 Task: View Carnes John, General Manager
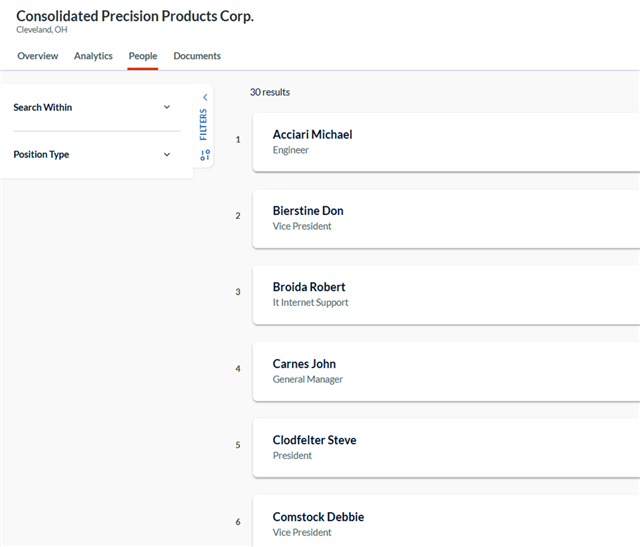click(x=304, y=364)
